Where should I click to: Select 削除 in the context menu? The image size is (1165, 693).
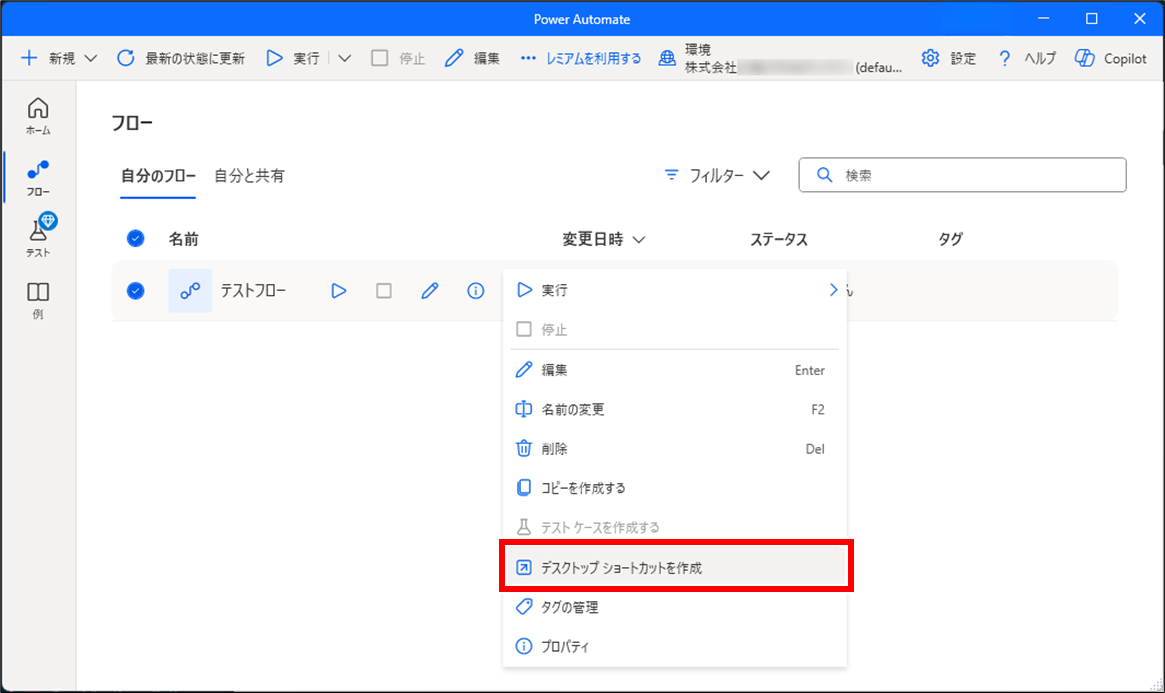coord(555,449)
